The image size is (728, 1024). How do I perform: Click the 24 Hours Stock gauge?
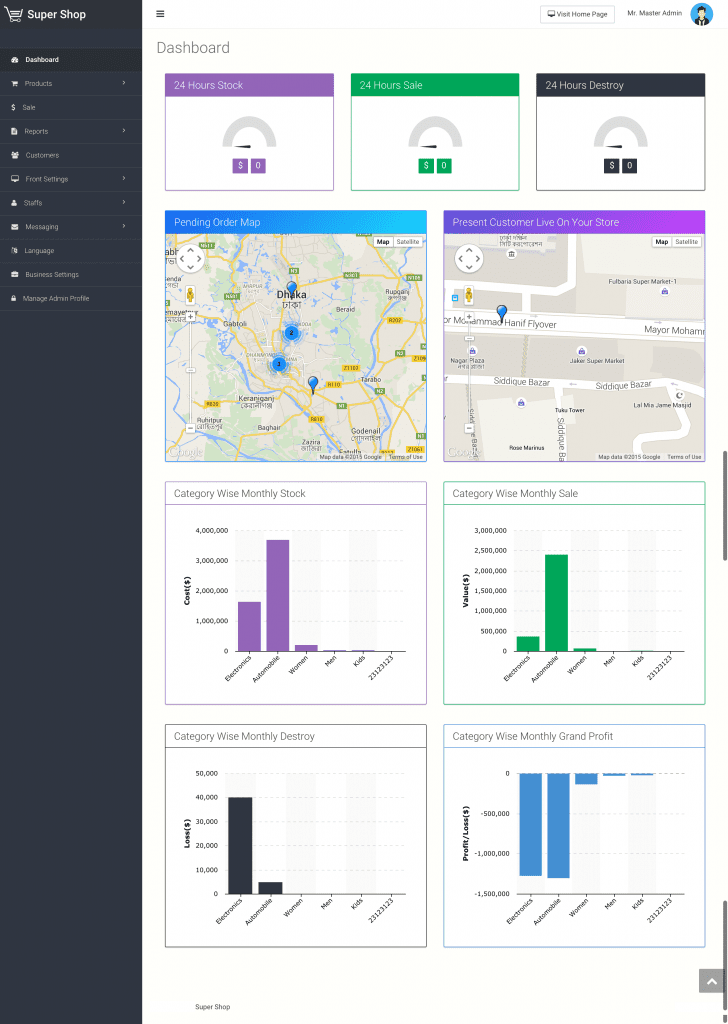click(249, 133)
